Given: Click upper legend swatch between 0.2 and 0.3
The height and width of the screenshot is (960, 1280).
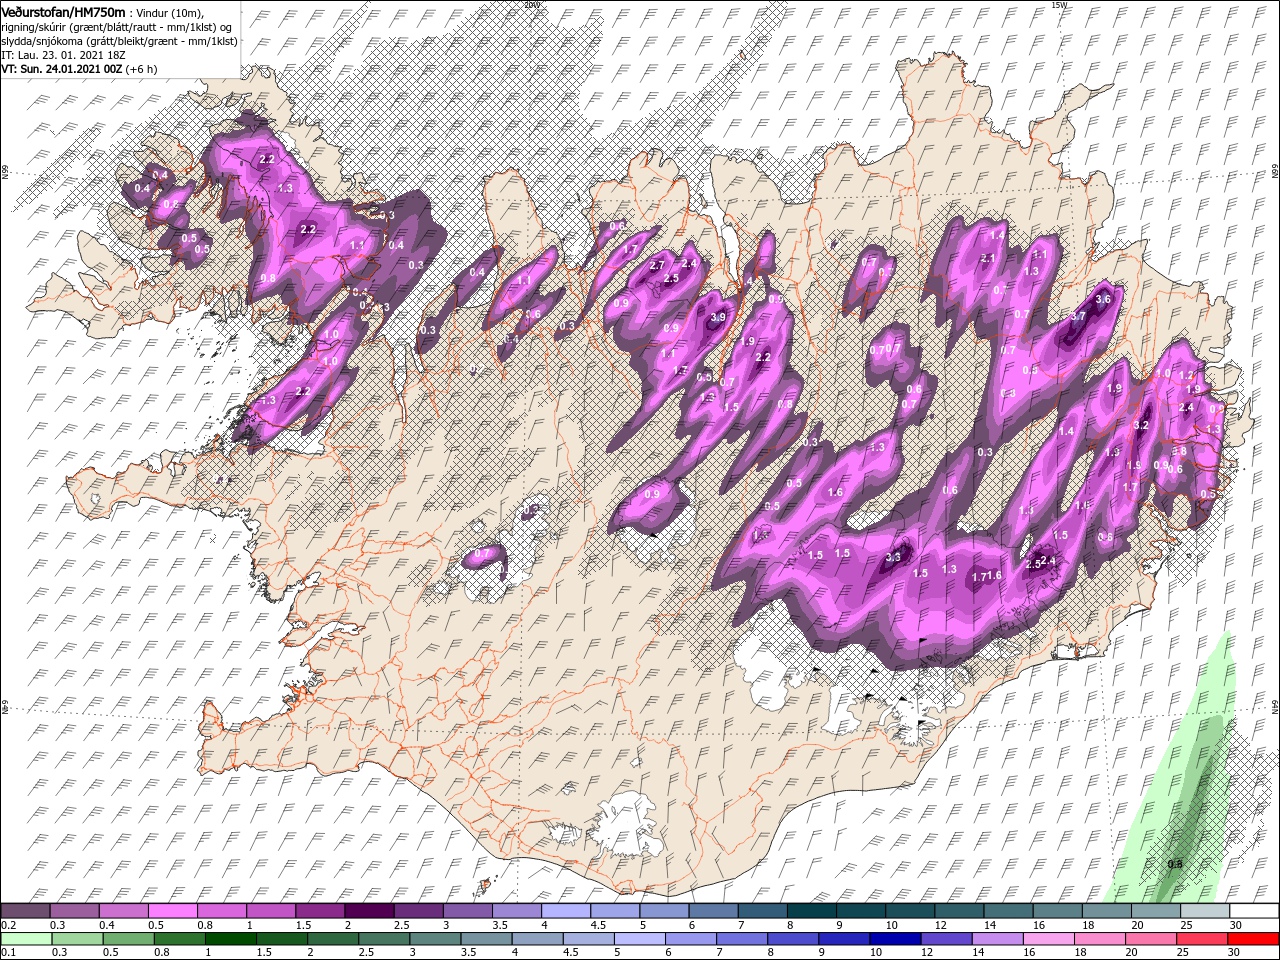Looking at the screenshot, I should pos(25,910).
